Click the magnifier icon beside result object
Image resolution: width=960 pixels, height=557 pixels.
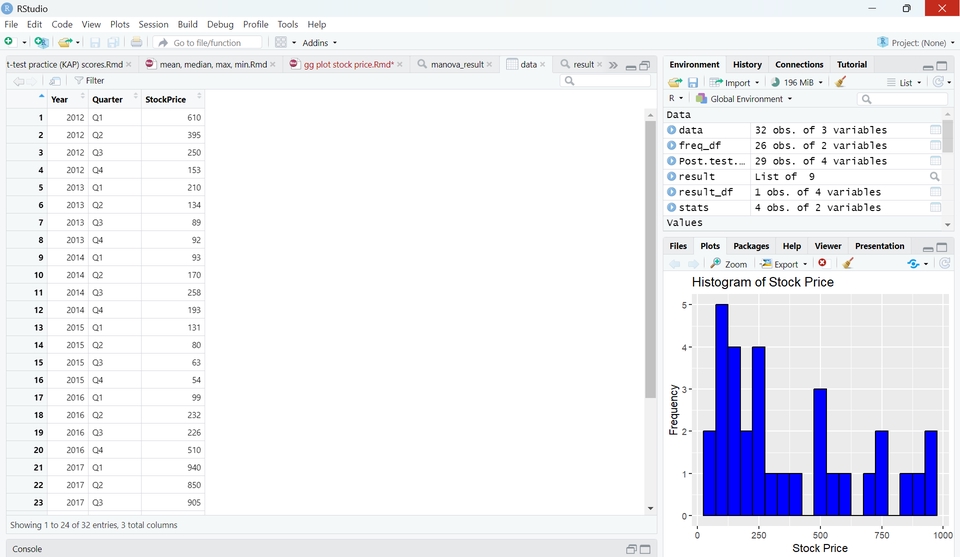coord(935,177)
